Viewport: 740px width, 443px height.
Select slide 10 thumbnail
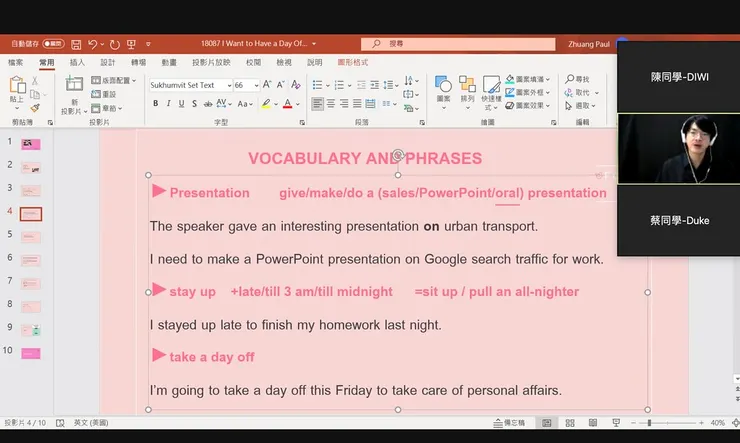point(31,353)
